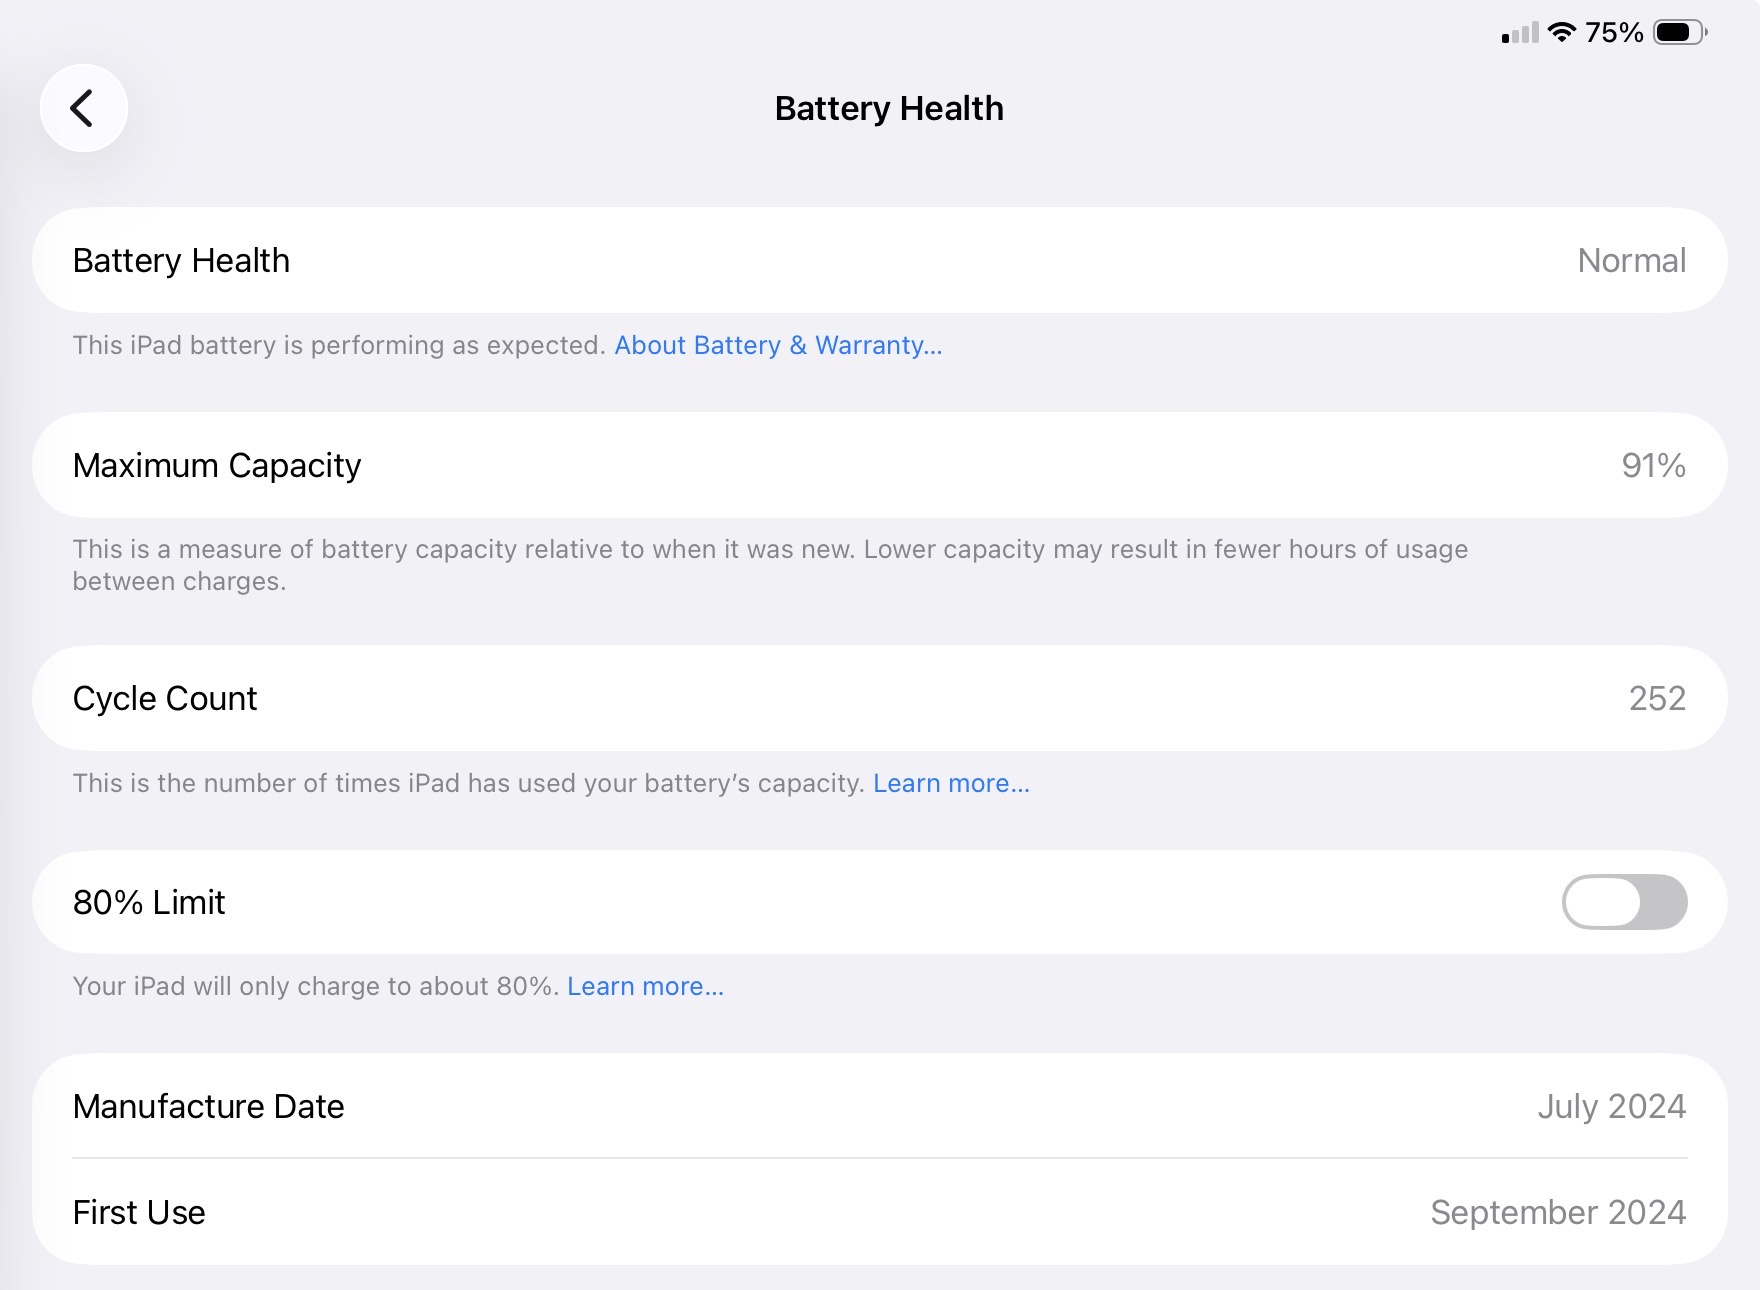The height and width of the screenshot is (1290, 1760).
Task: Tap the Battery Health row
Action: pyautogui.click(x=880, y=260)
